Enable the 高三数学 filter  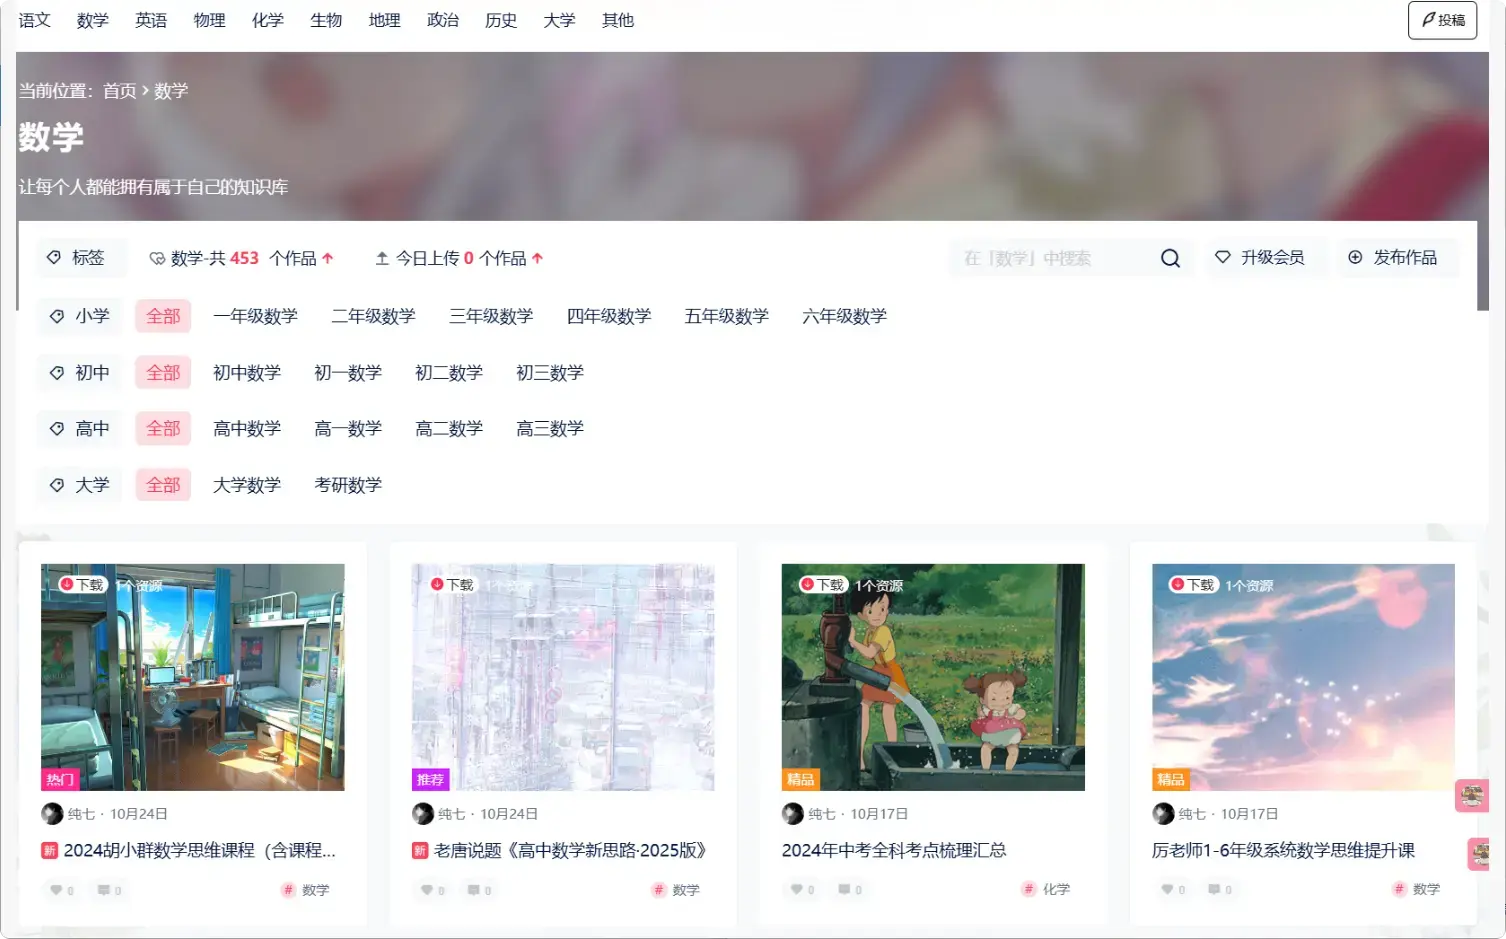click(x=548, y=428)
